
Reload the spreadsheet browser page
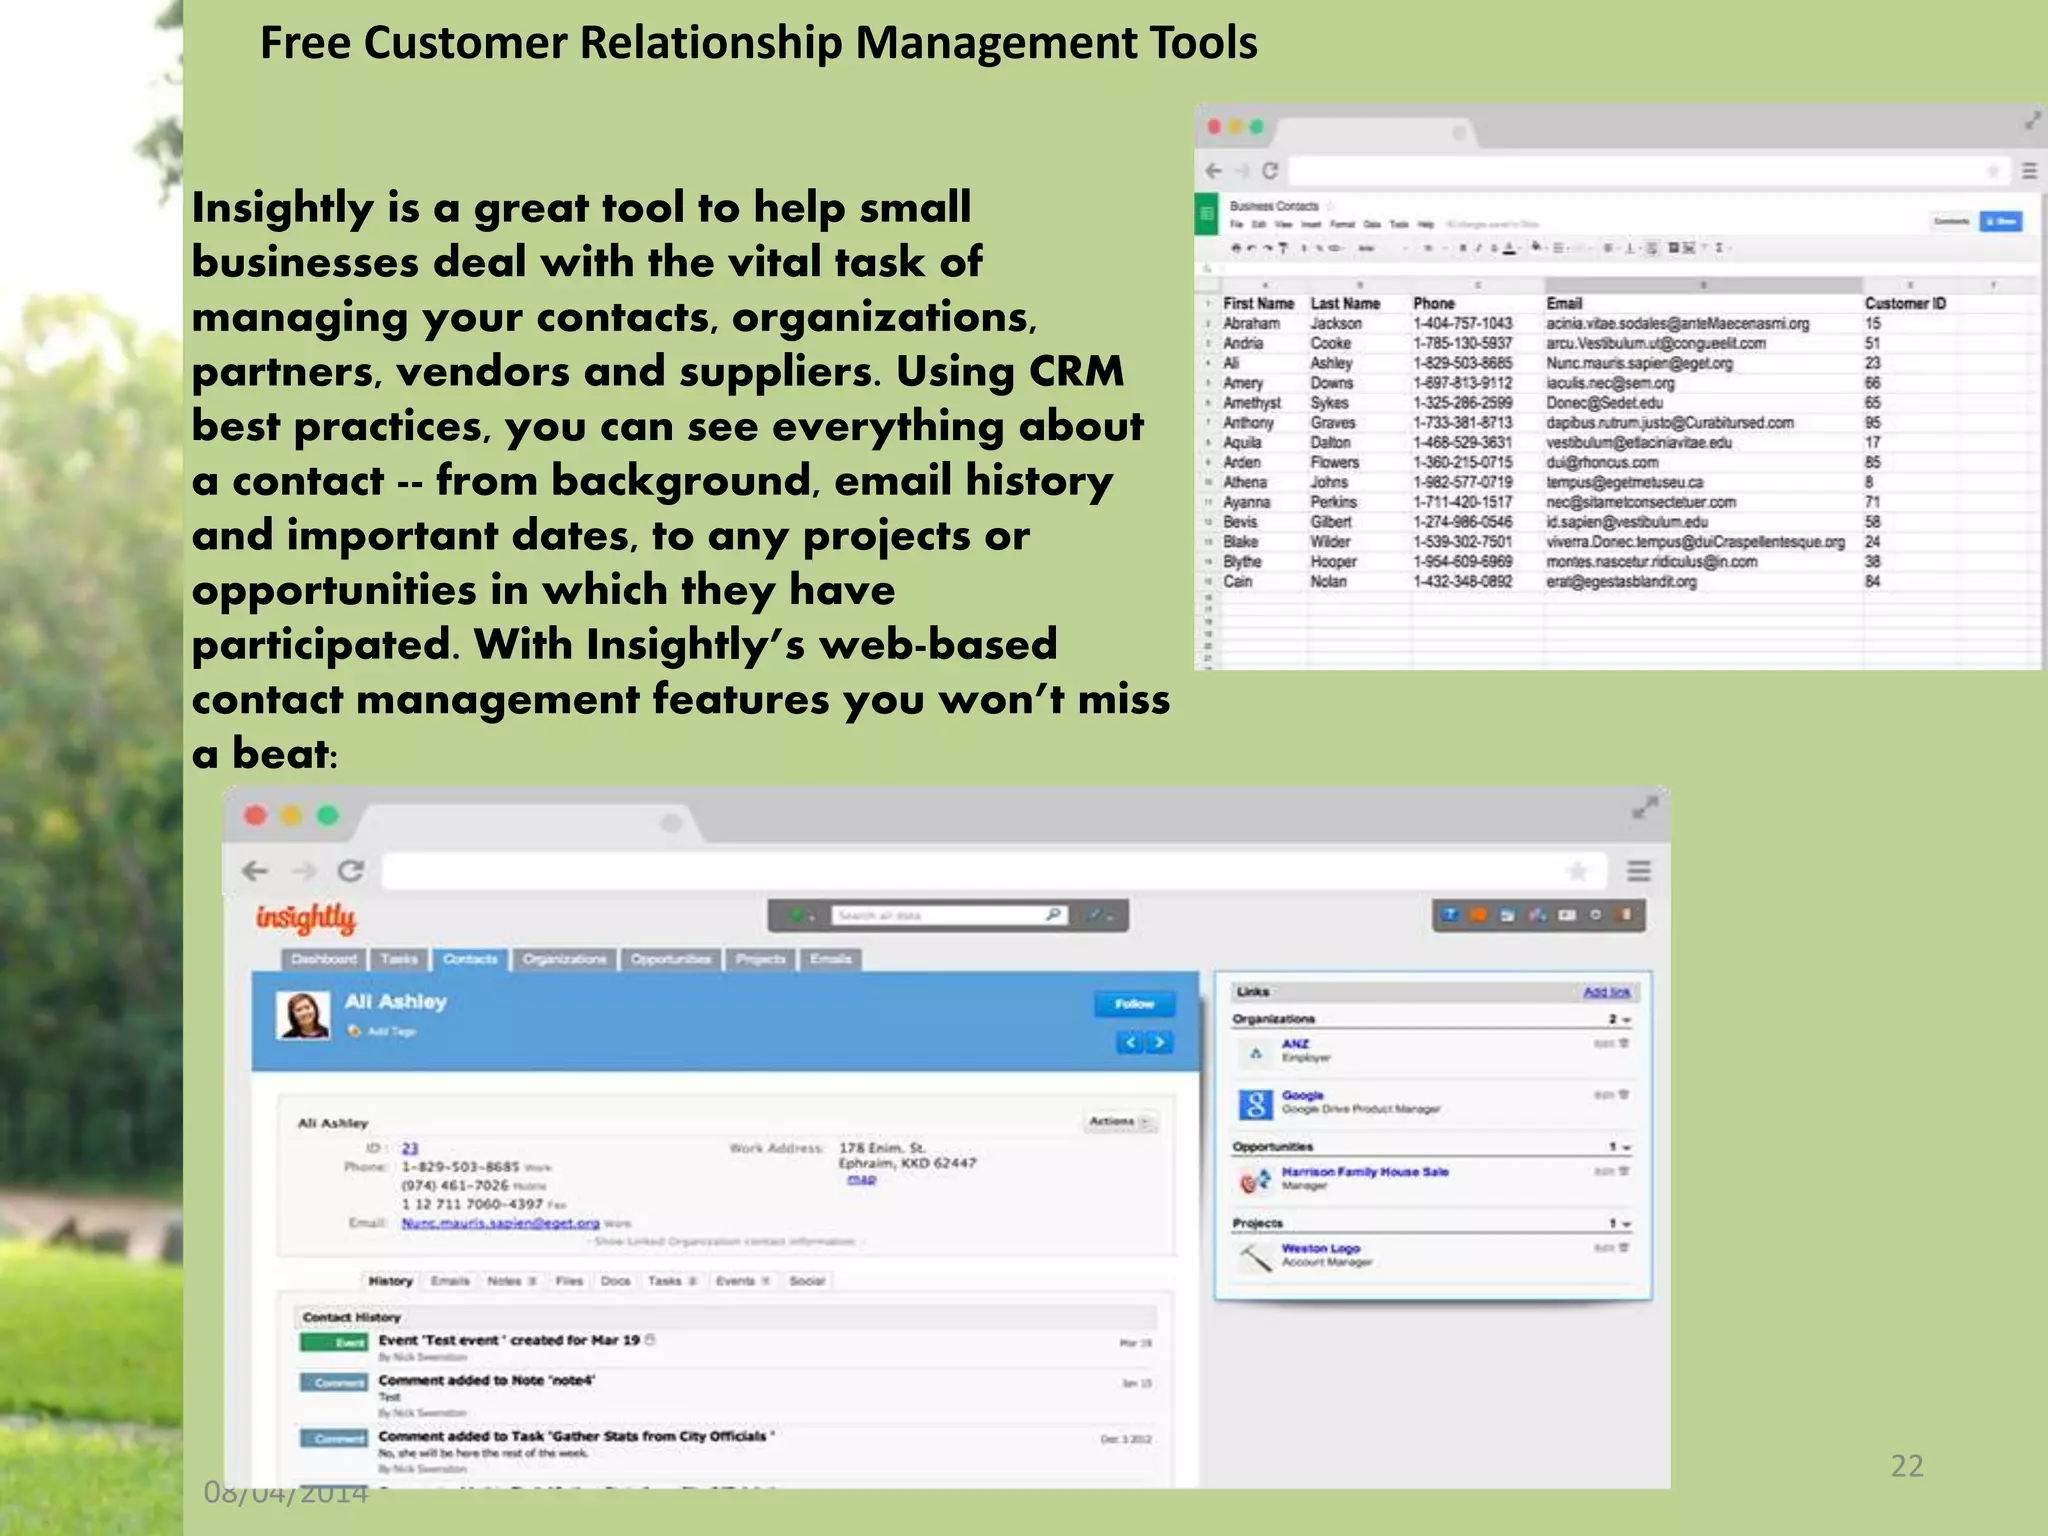tap(1270, 171)
